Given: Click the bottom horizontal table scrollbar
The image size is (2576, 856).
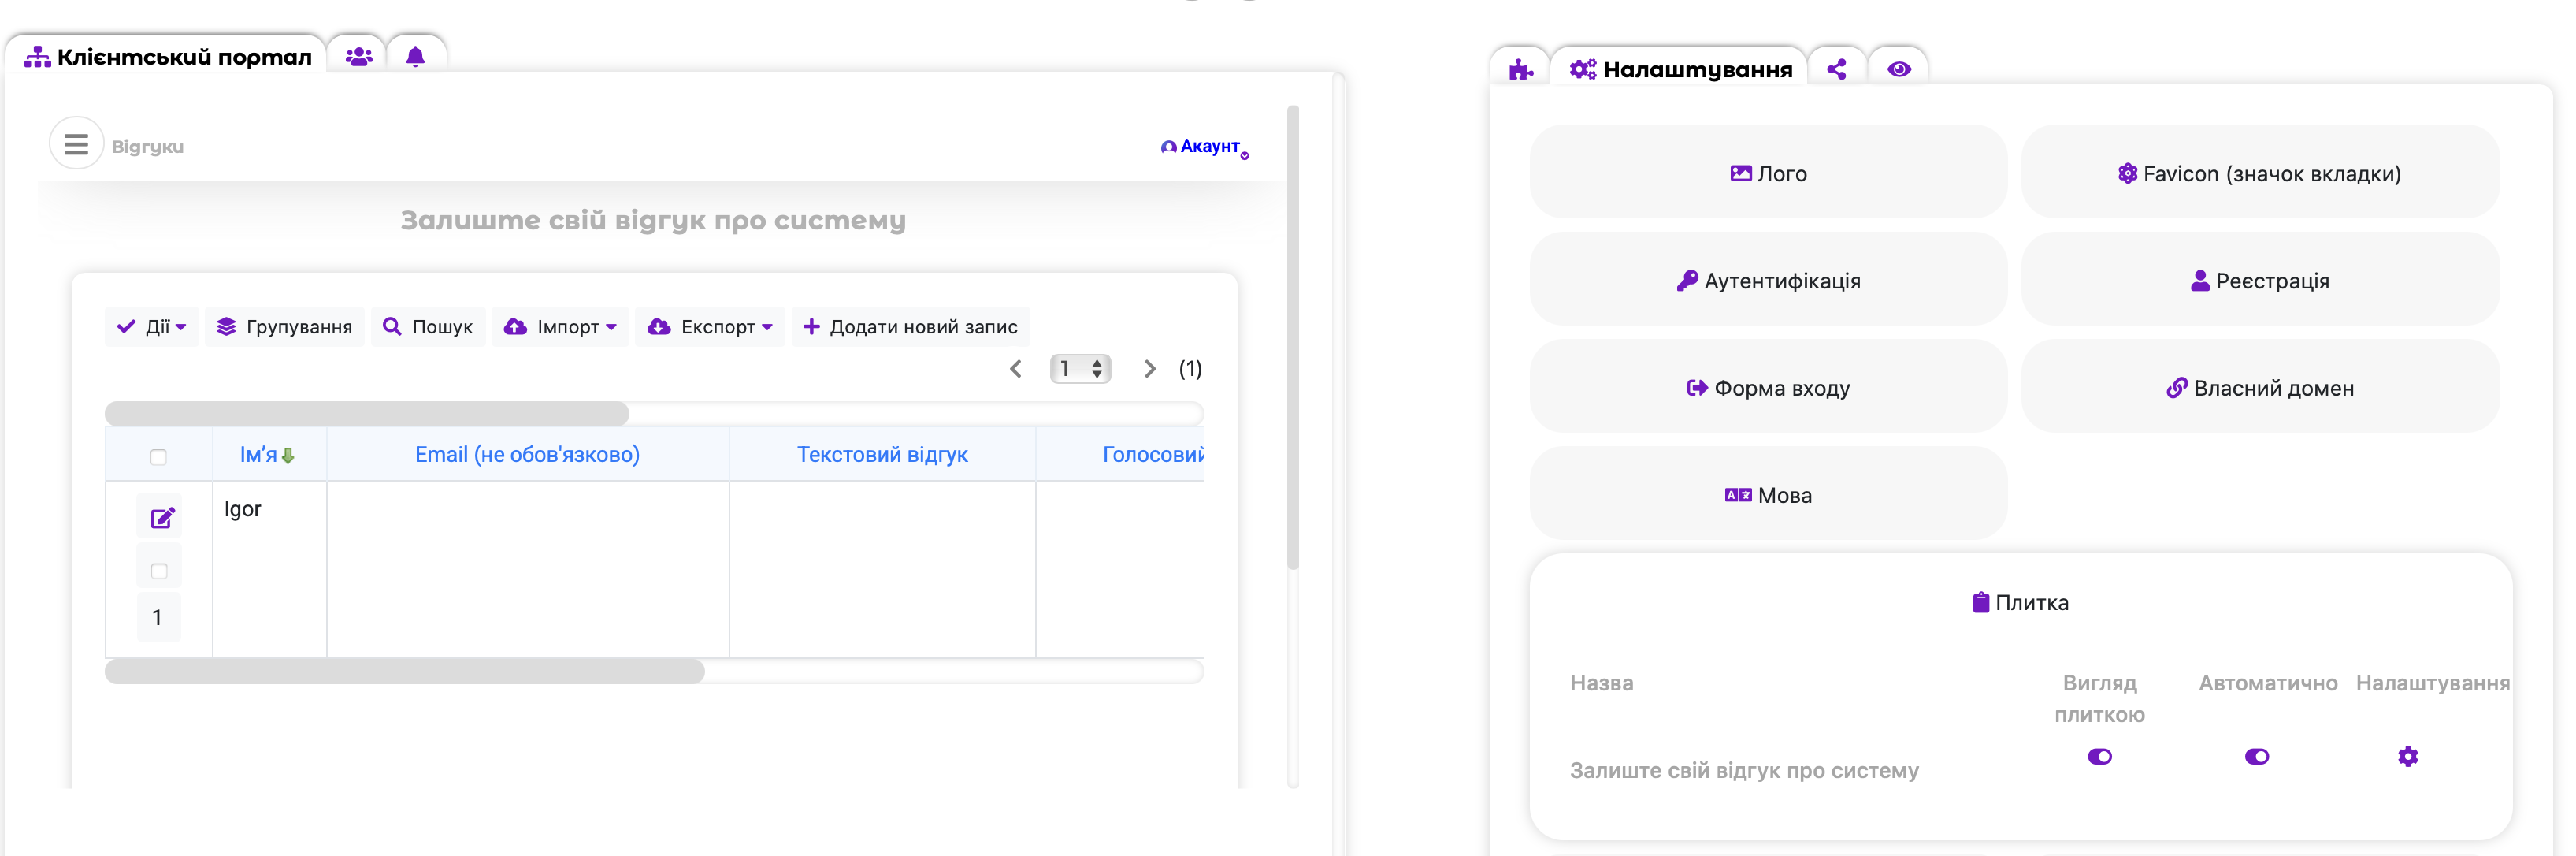Looking at the screenshot, I should tap(404, 671).
